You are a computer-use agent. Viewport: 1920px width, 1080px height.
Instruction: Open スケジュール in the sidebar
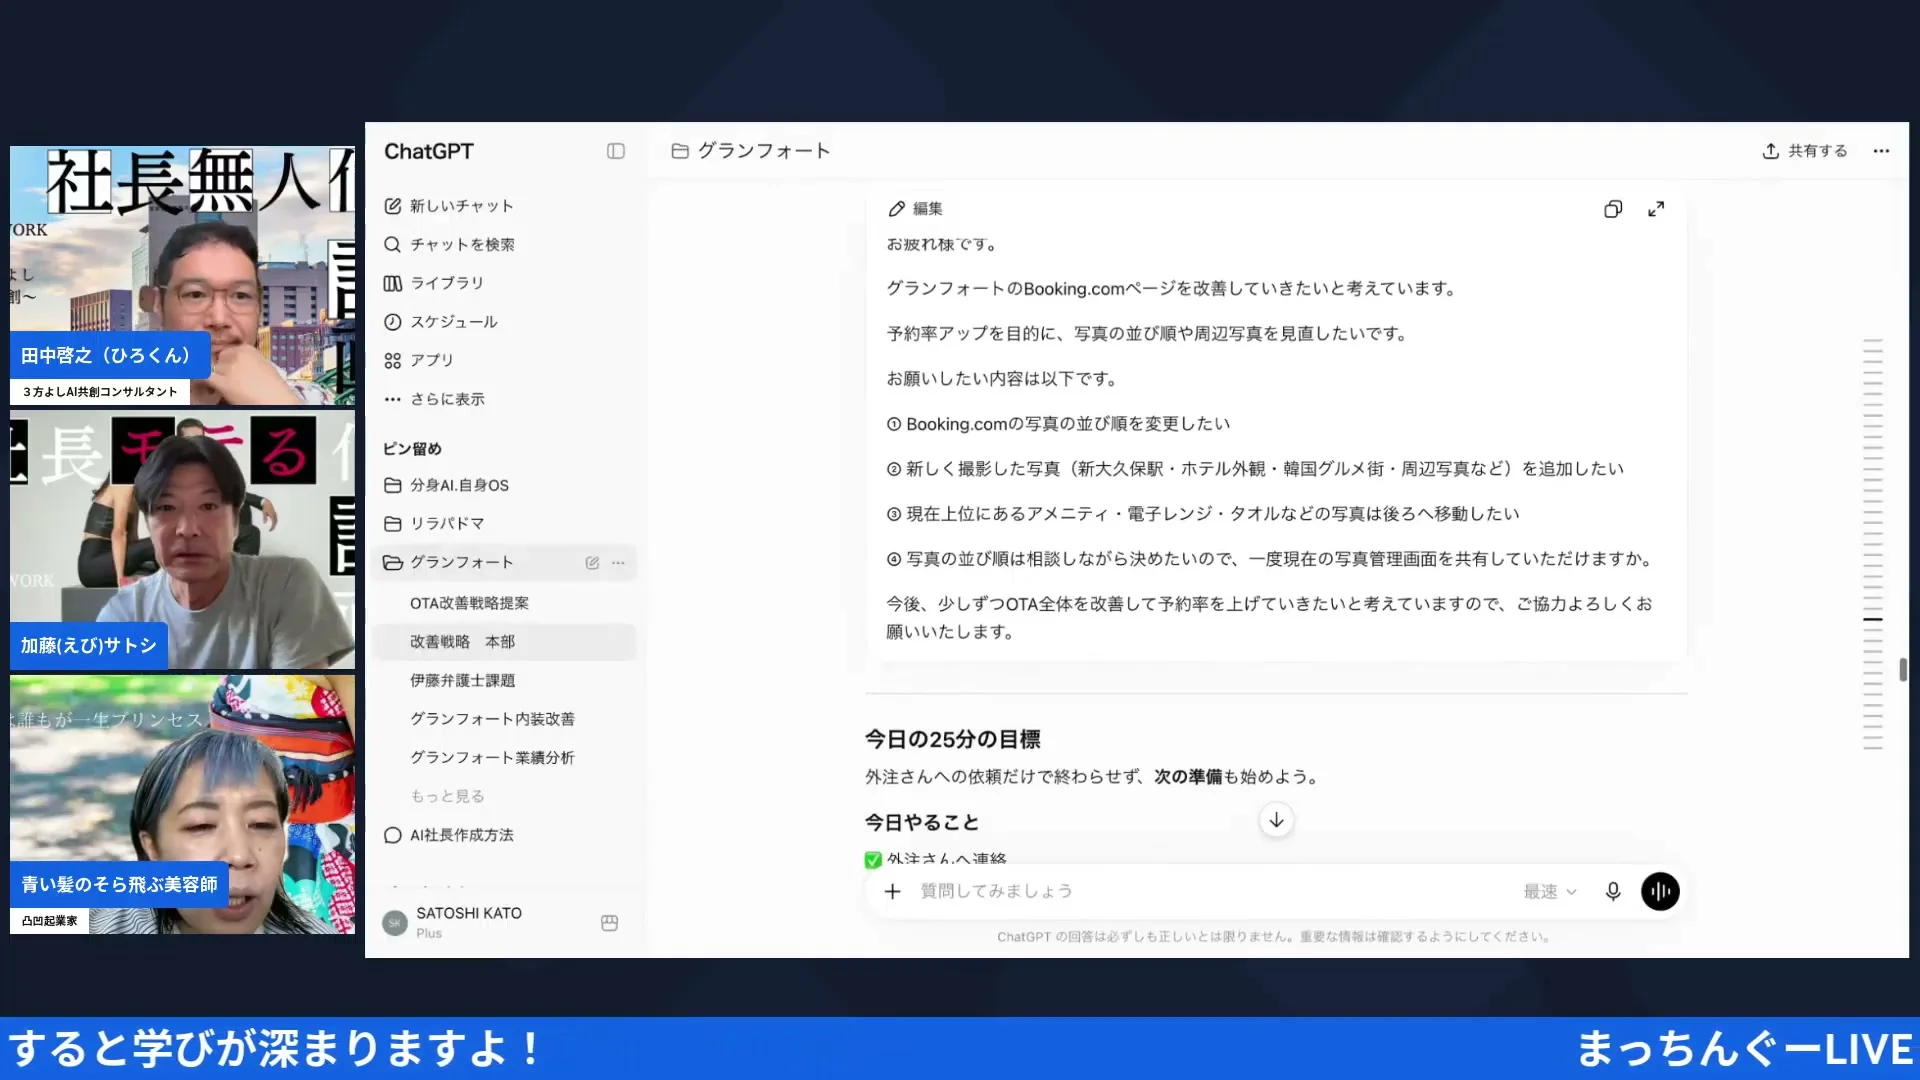(441, 322)
